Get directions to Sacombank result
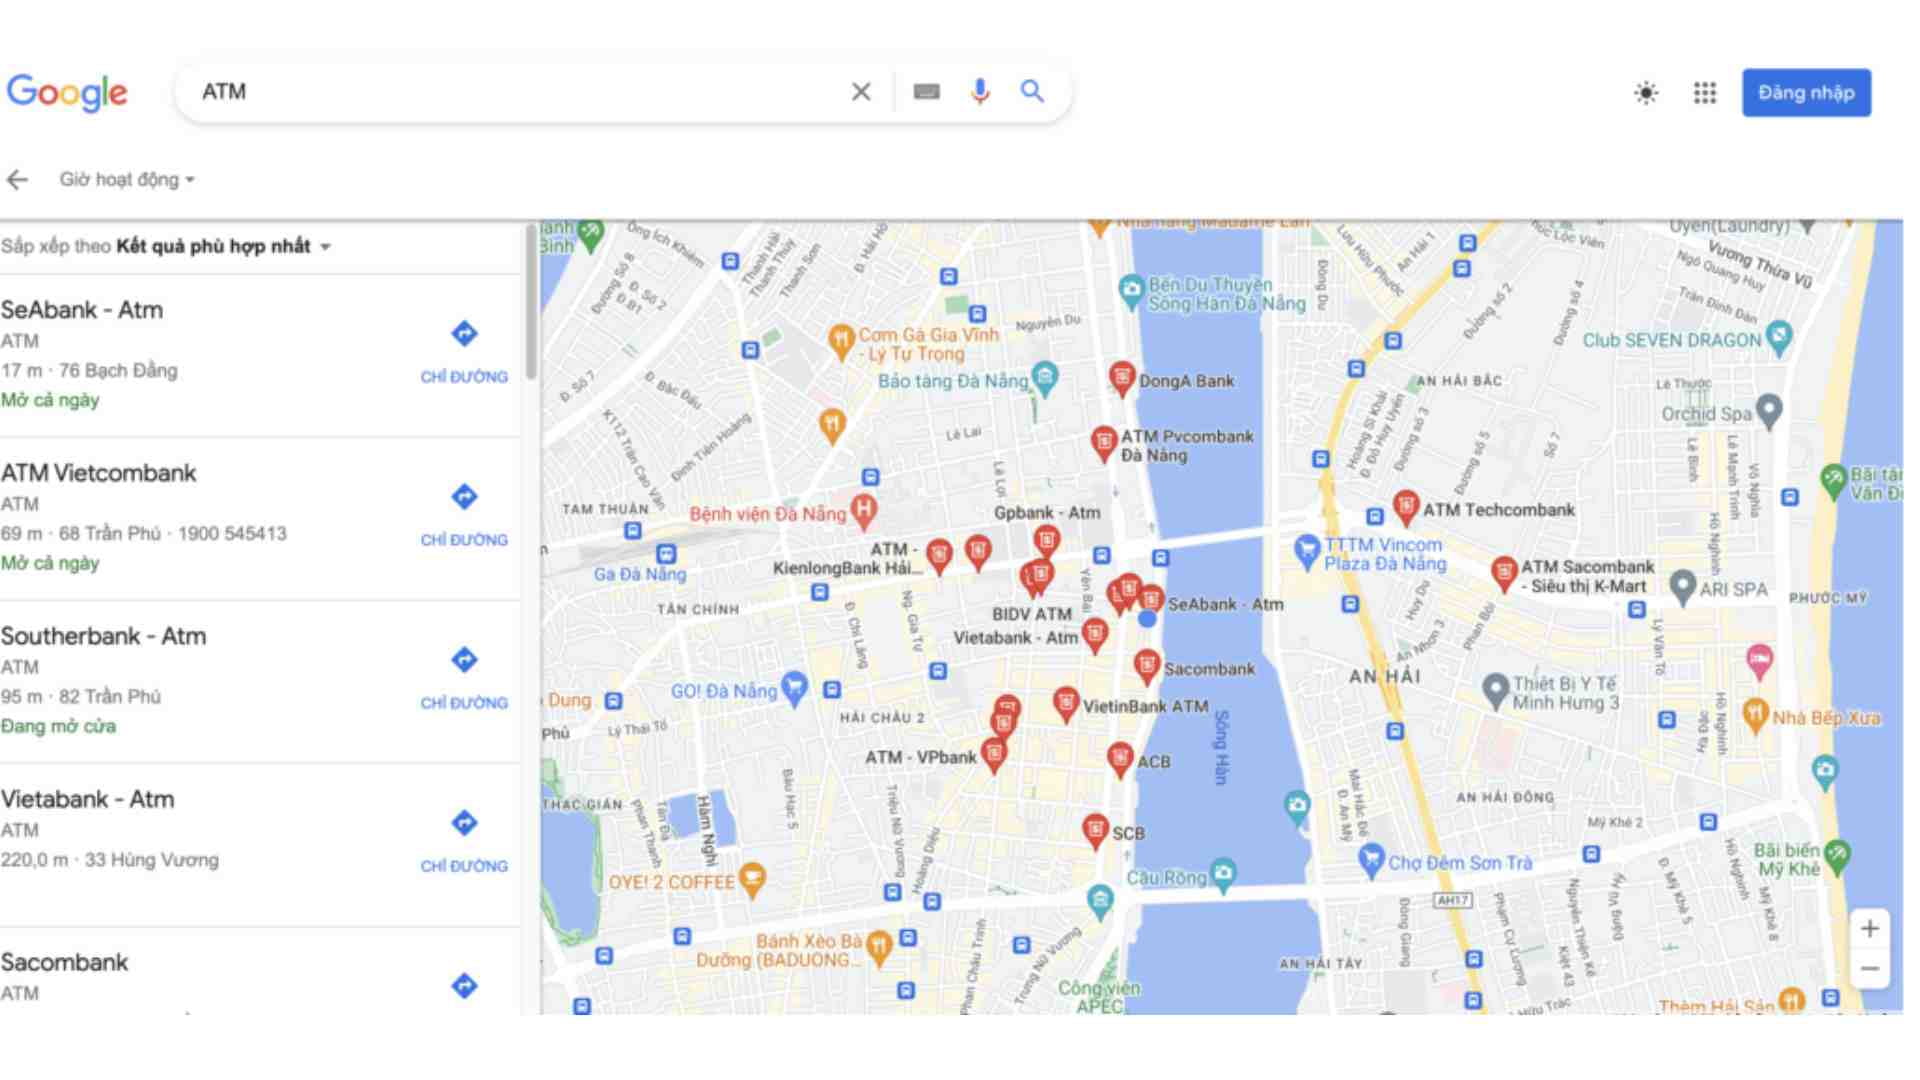The width and height of the screenshot is (1920, 1080). click(x=464, y=986)
